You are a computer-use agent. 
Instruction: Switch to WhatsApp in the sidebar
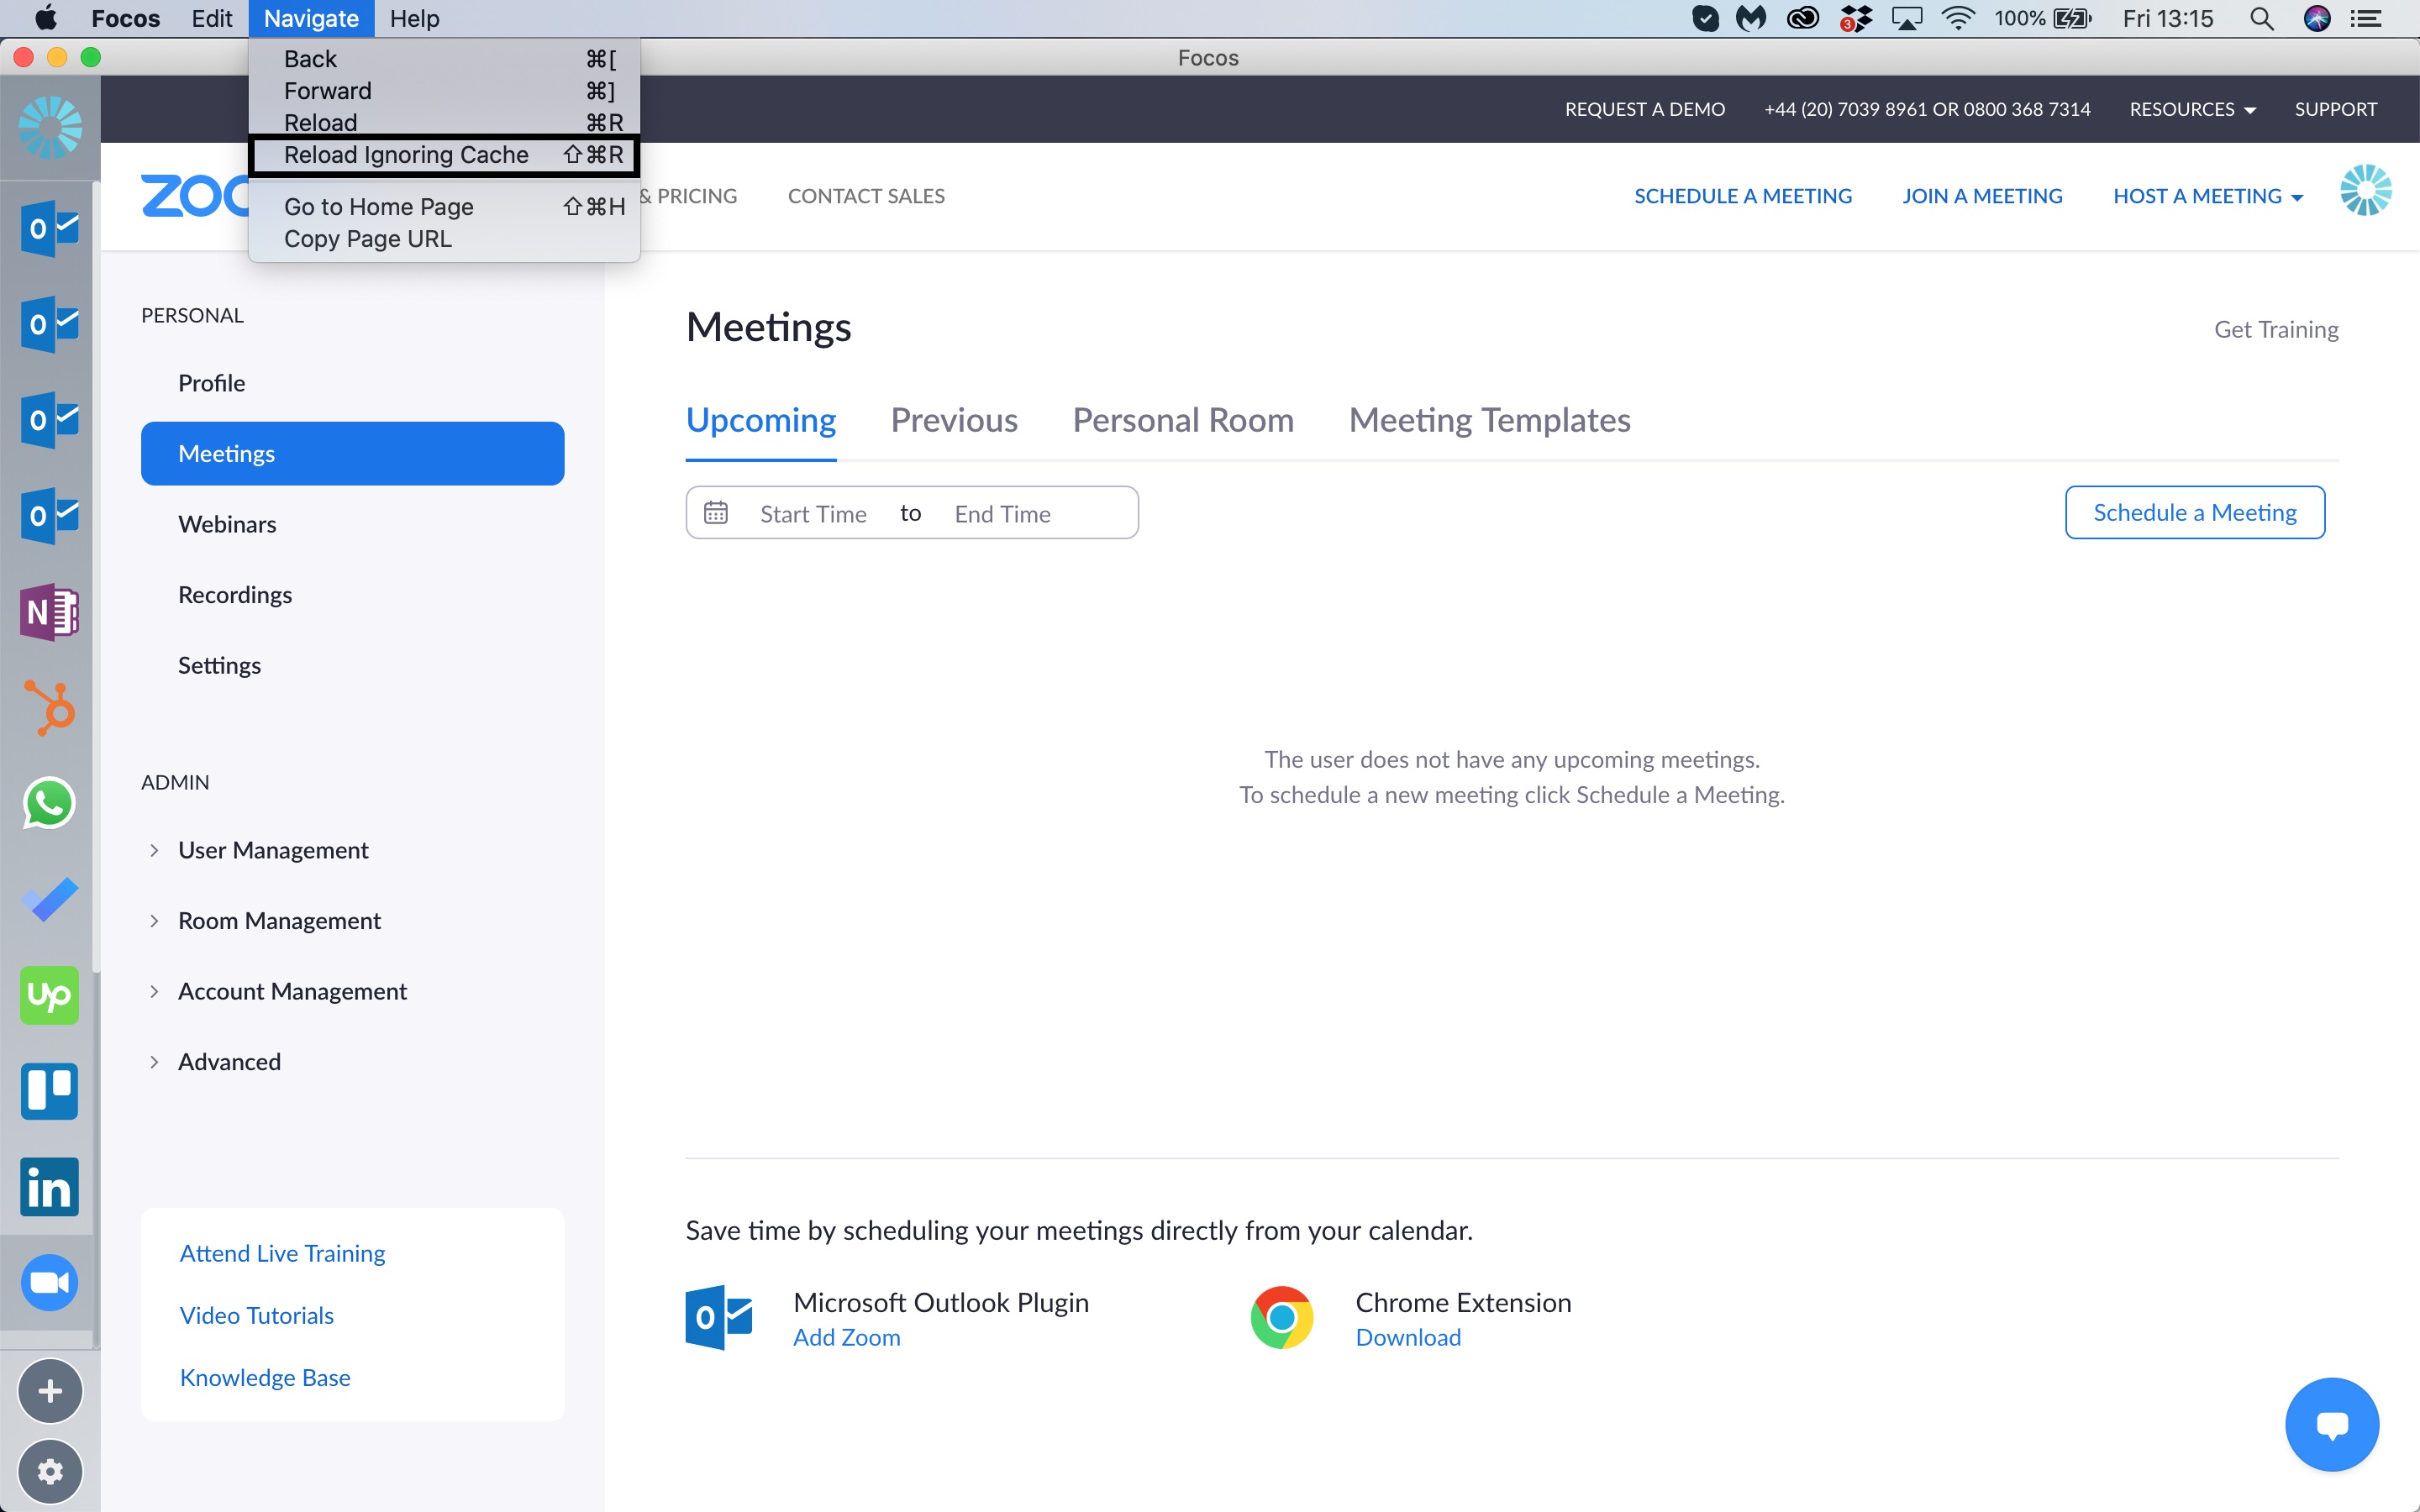[49, 803]
